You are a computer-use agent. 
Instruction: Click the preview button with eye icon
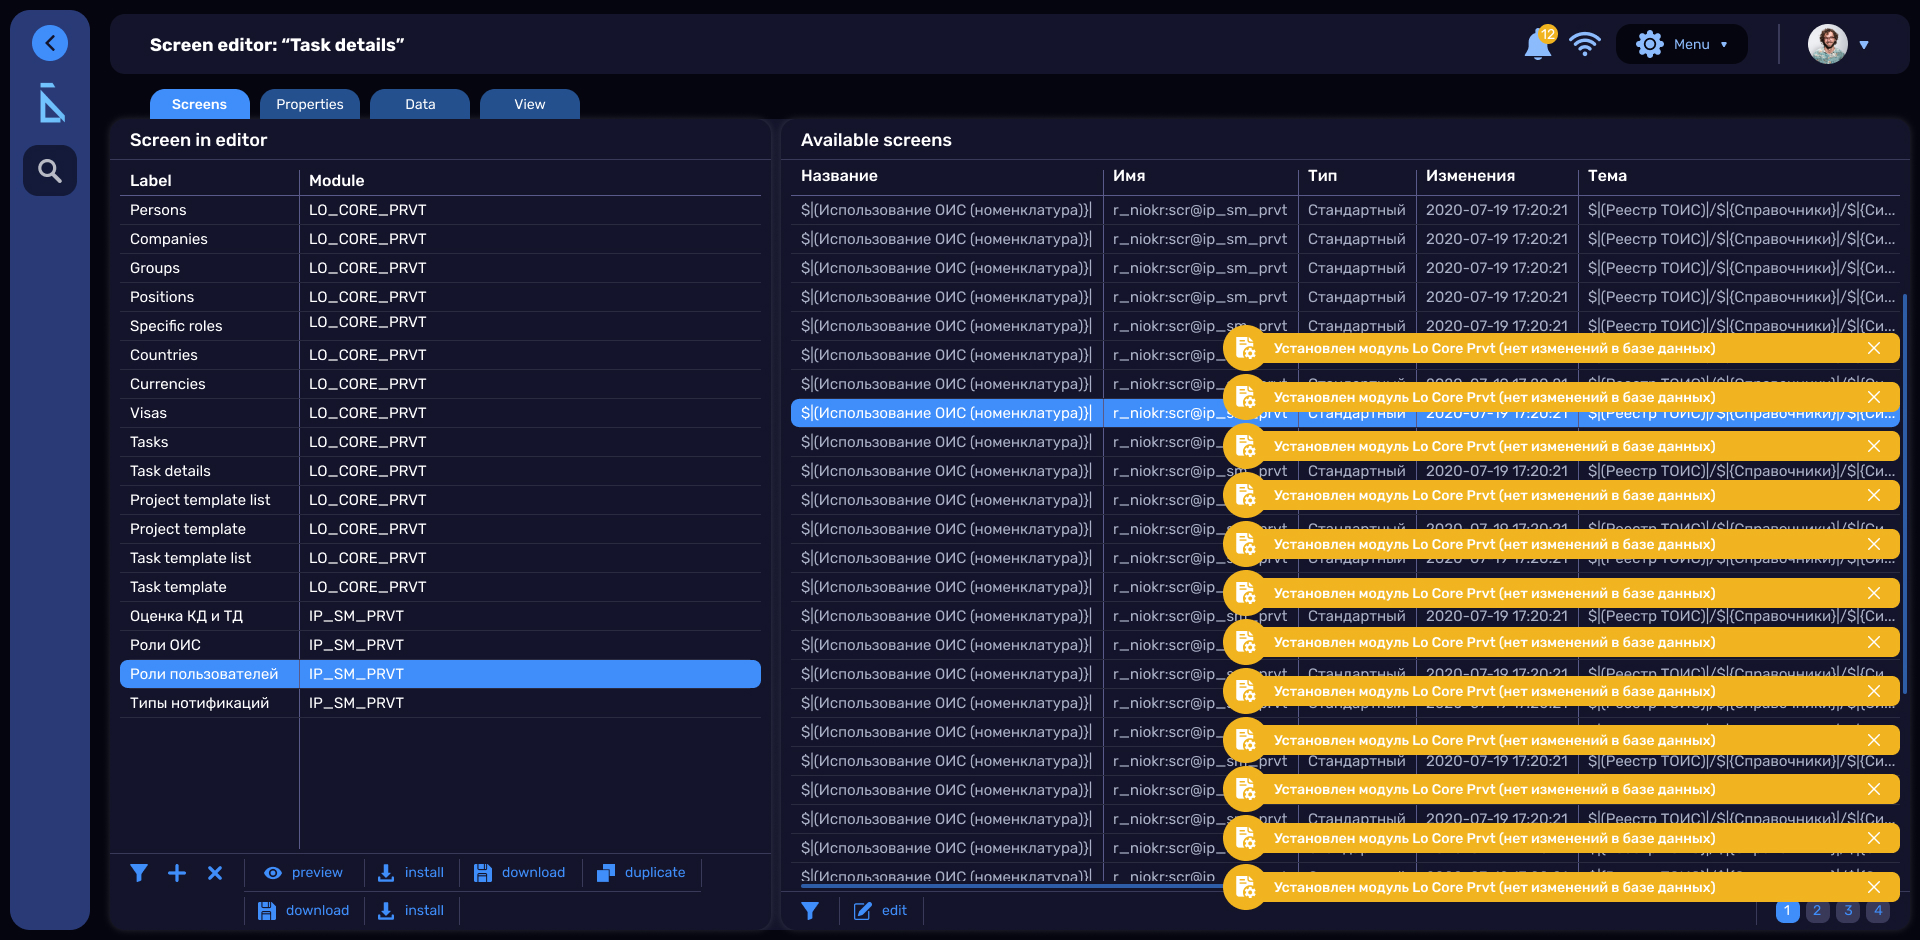click(x=303, y=873)
